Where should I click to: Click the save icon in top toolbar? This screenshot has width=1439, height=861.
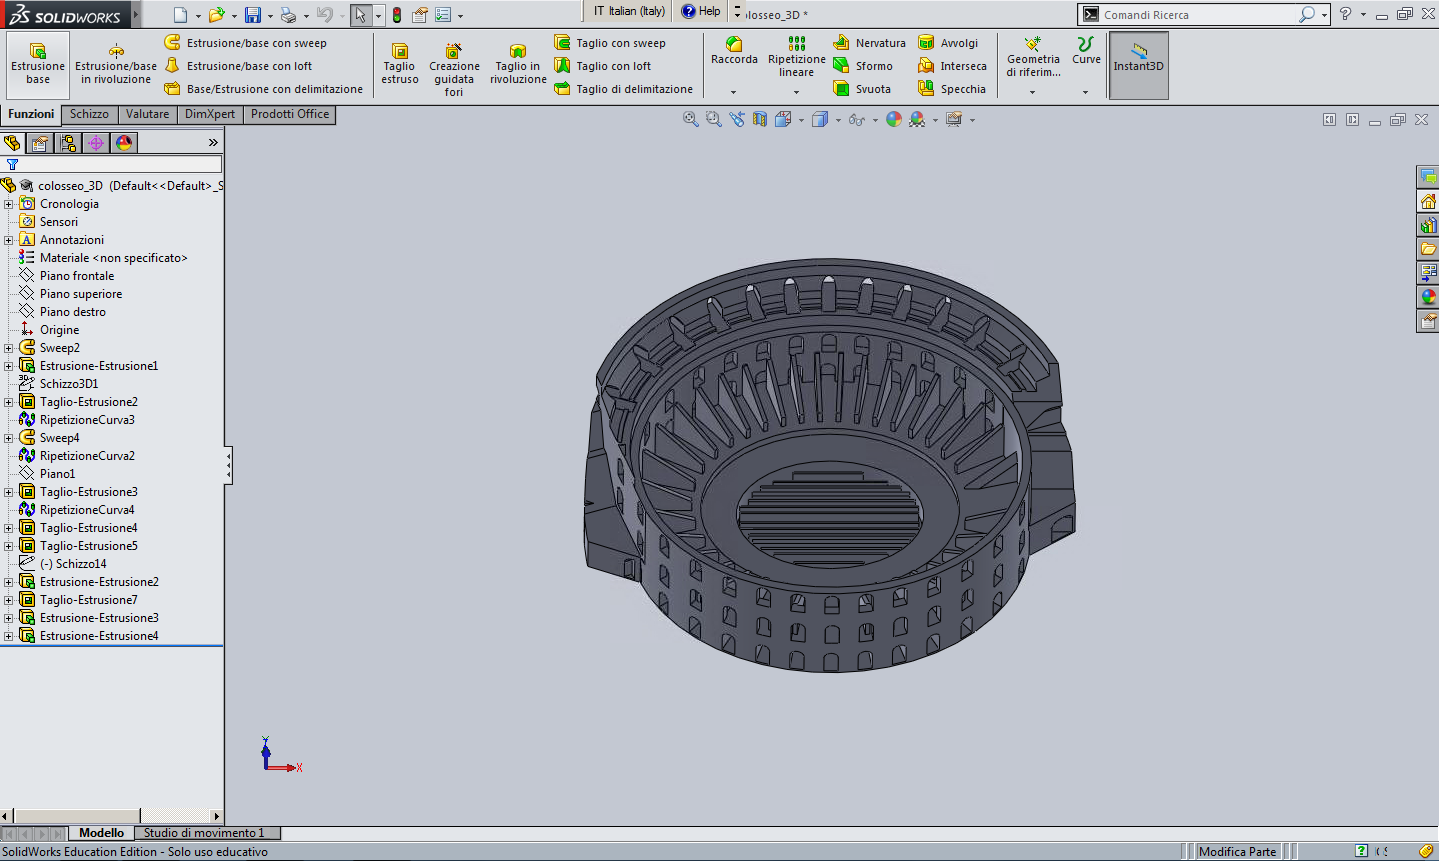(253, 15)
